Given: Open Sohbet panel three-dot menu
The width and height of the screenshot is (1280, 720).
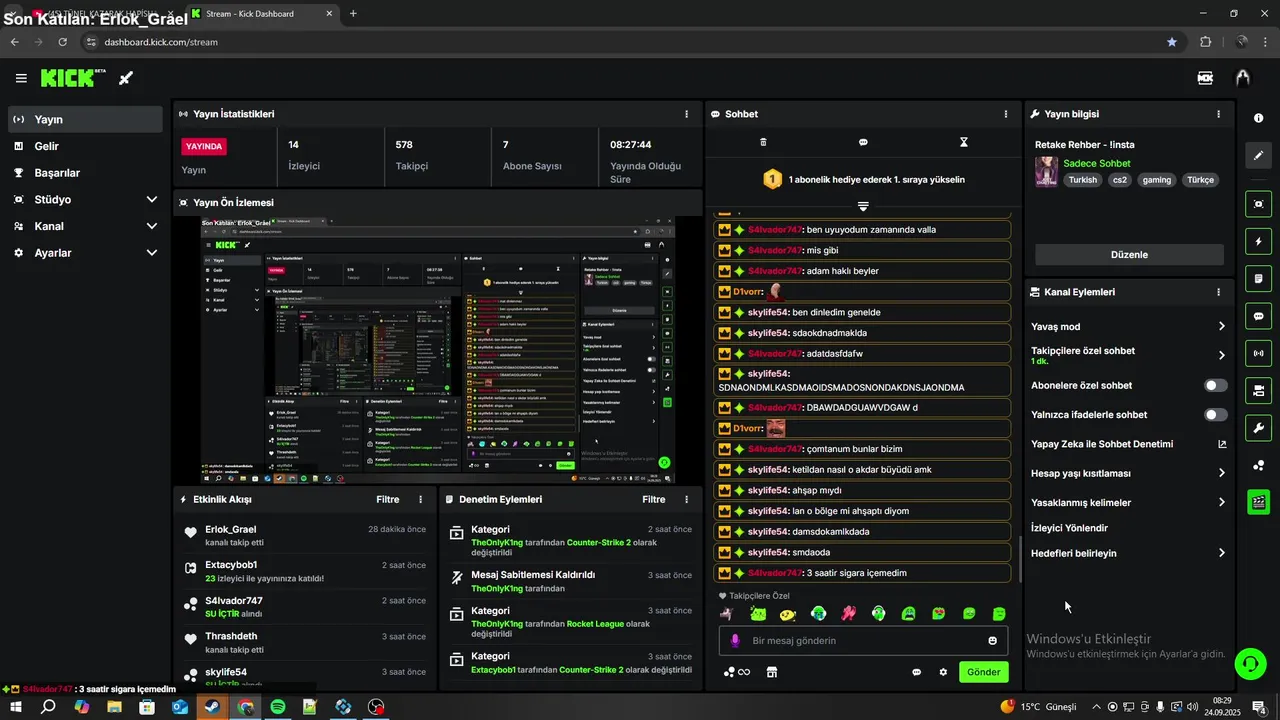Looking at the screenshot, I should click(1006, 114).
